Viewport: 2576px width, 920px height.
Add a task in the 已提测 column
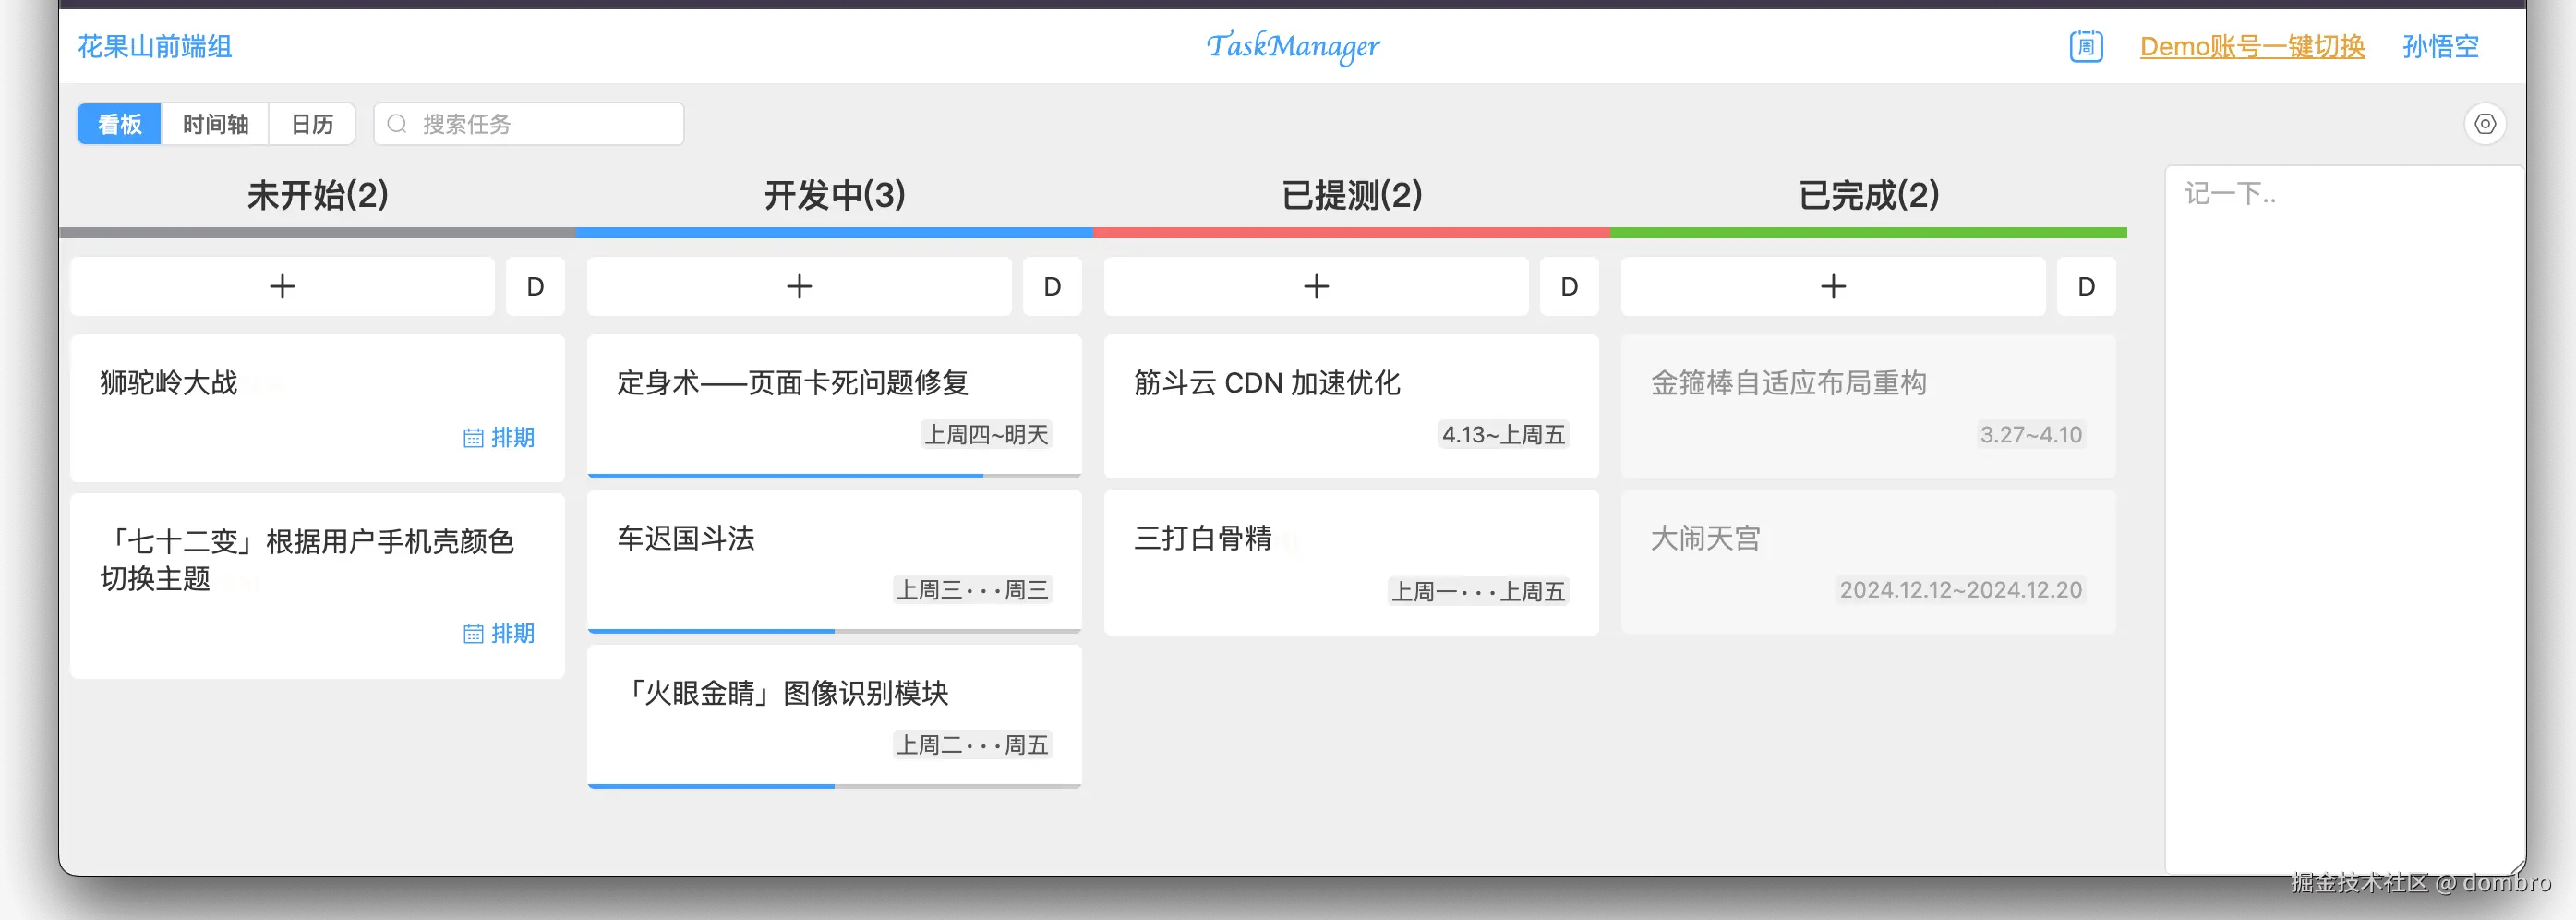pos(1316,287)
